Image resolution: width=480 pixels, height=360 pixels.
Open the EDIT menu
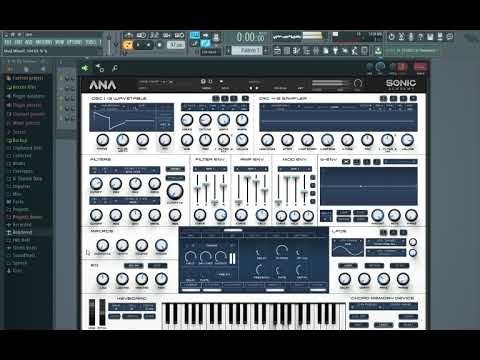(18, 42)
